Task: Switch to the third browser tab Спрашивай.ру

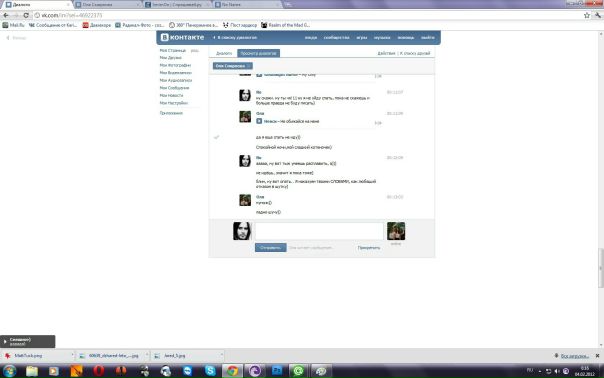Action: tap(177, 5)
